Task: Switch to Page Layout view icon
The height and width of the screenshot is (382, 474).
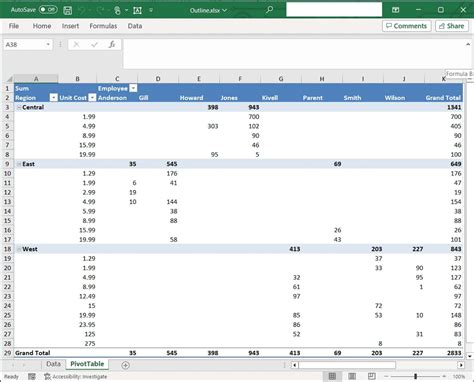Action: point(352,376)
